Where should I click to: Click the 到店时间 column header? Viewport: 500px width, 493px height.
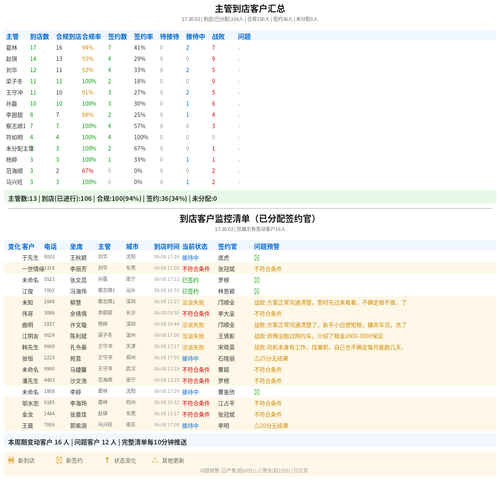(x=167, y=247)
